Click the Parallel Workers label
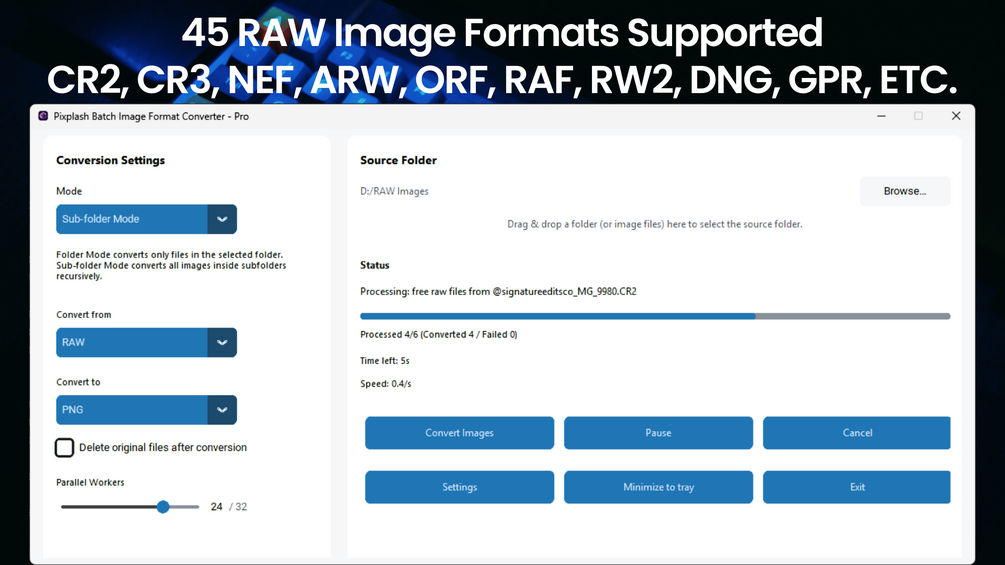The image size is (1005, 565). coord(90,482)
